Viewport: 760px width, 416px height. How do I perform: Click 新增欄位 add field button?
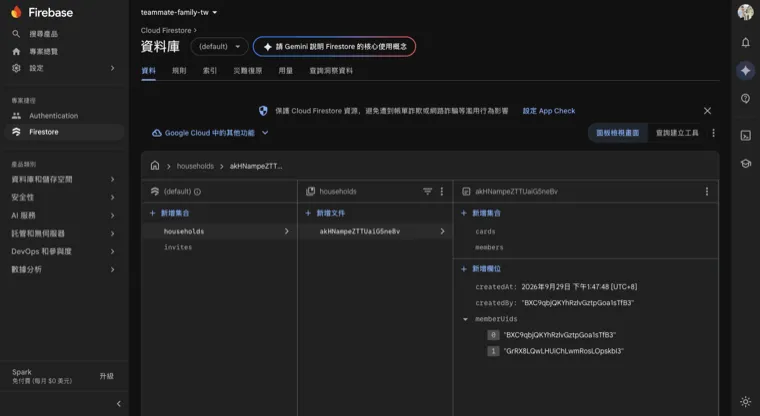point(481,269)
